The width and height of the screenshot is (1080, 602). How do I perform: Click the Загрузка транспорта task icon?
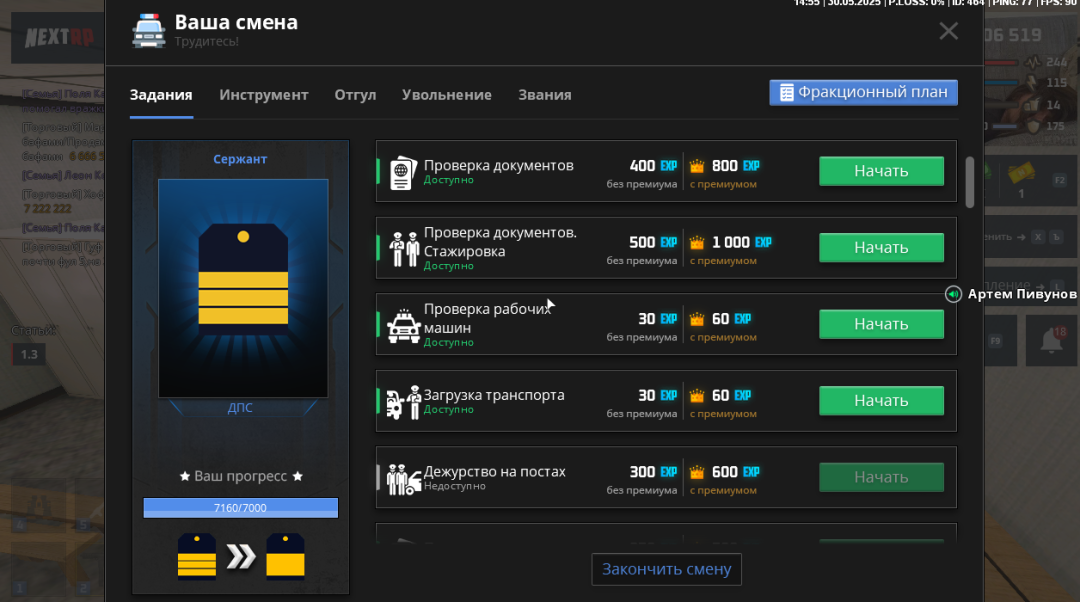pos(404,401)
